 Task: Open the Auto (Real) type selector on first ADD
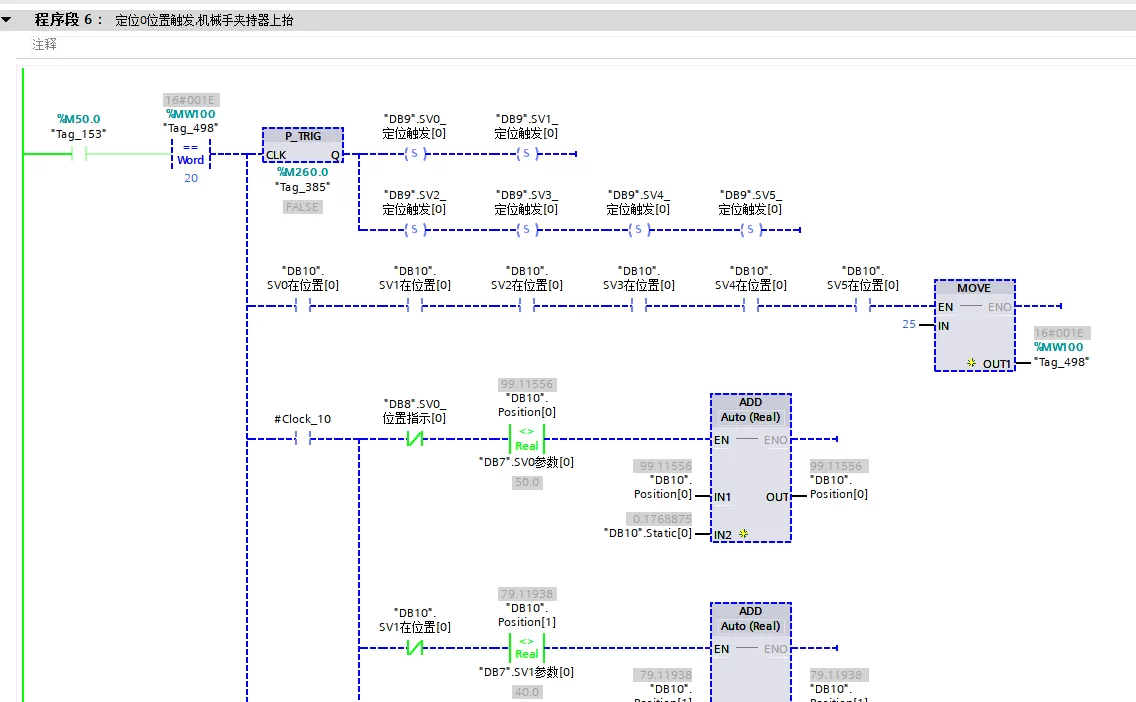tap(751, 417)
